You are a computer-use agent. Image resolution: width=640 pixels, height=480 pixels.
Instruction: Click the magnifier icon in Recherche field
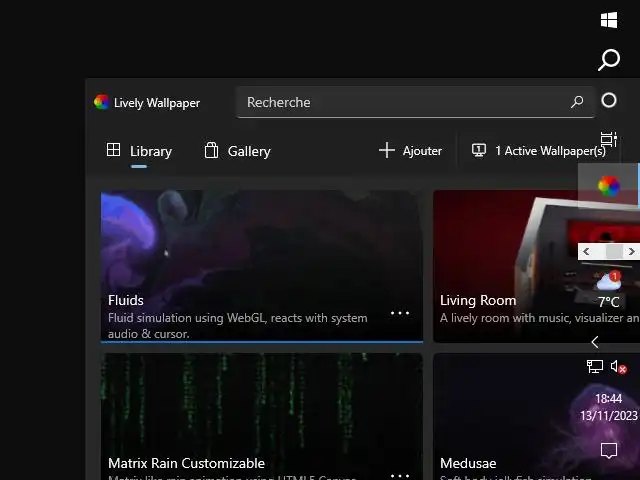577,102
